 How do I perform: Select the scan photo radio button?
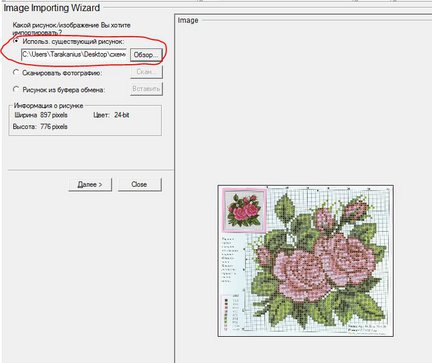click(16, 73)
